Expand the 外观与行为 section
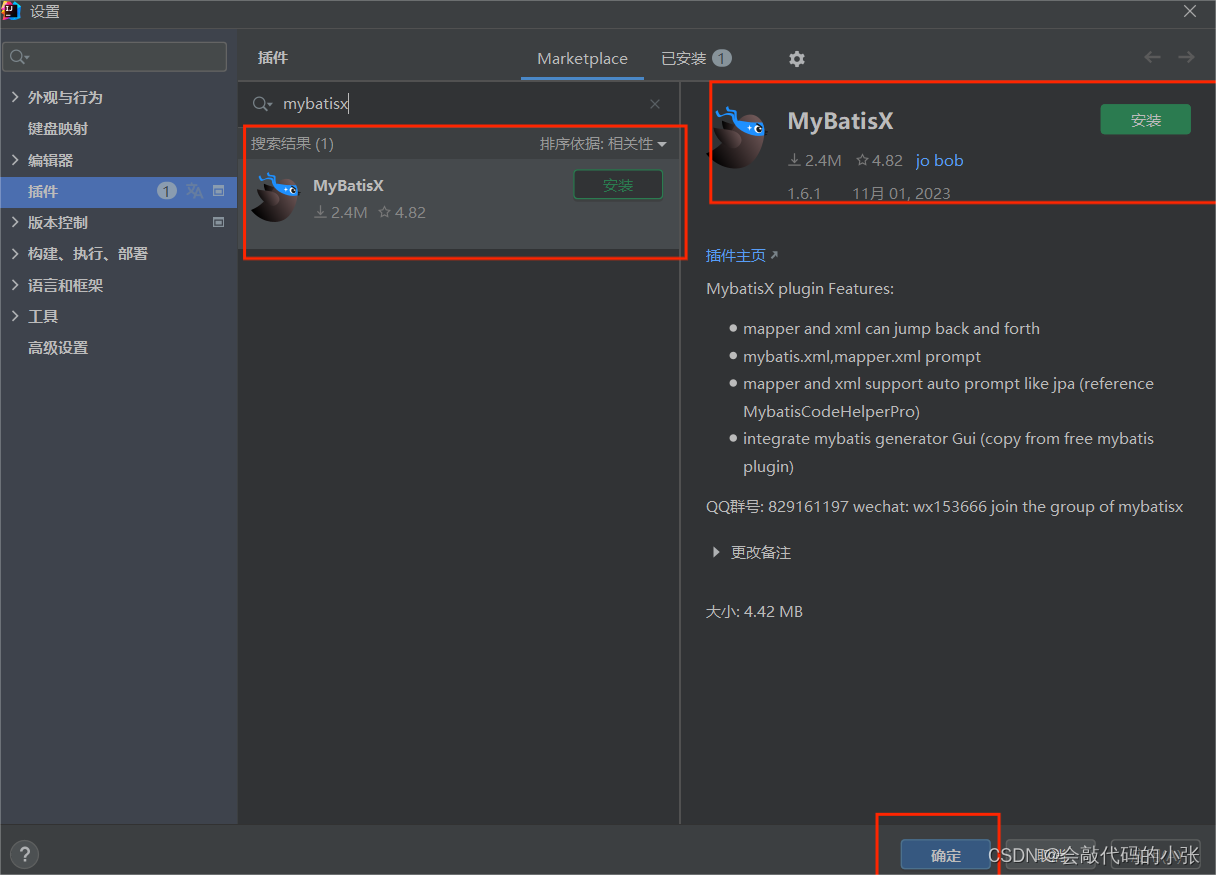 click(x=14, y=97)
